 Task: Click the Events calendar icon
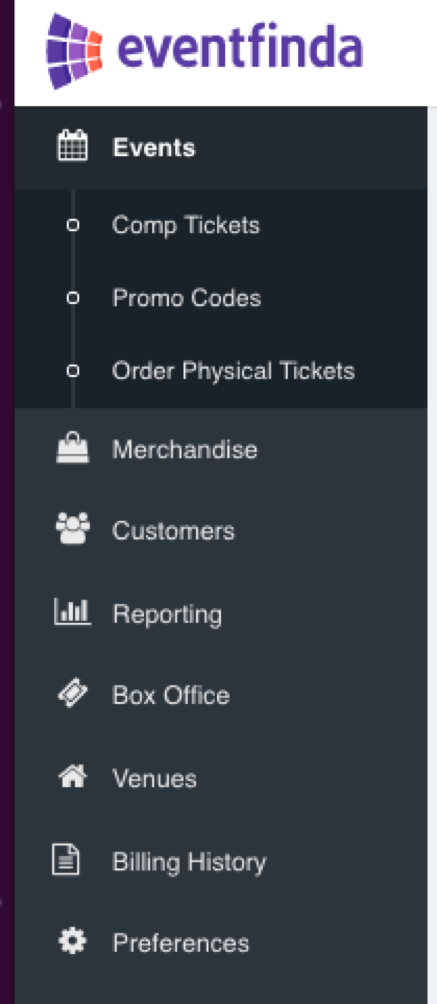click(x=72, y=147)
